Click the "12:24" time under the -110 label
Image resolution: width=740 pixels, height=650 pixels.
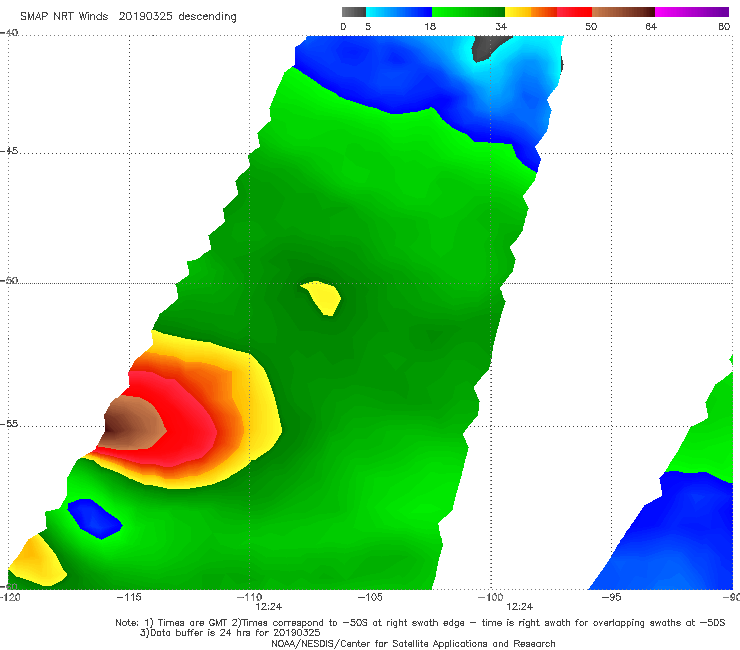coord(269,607)
